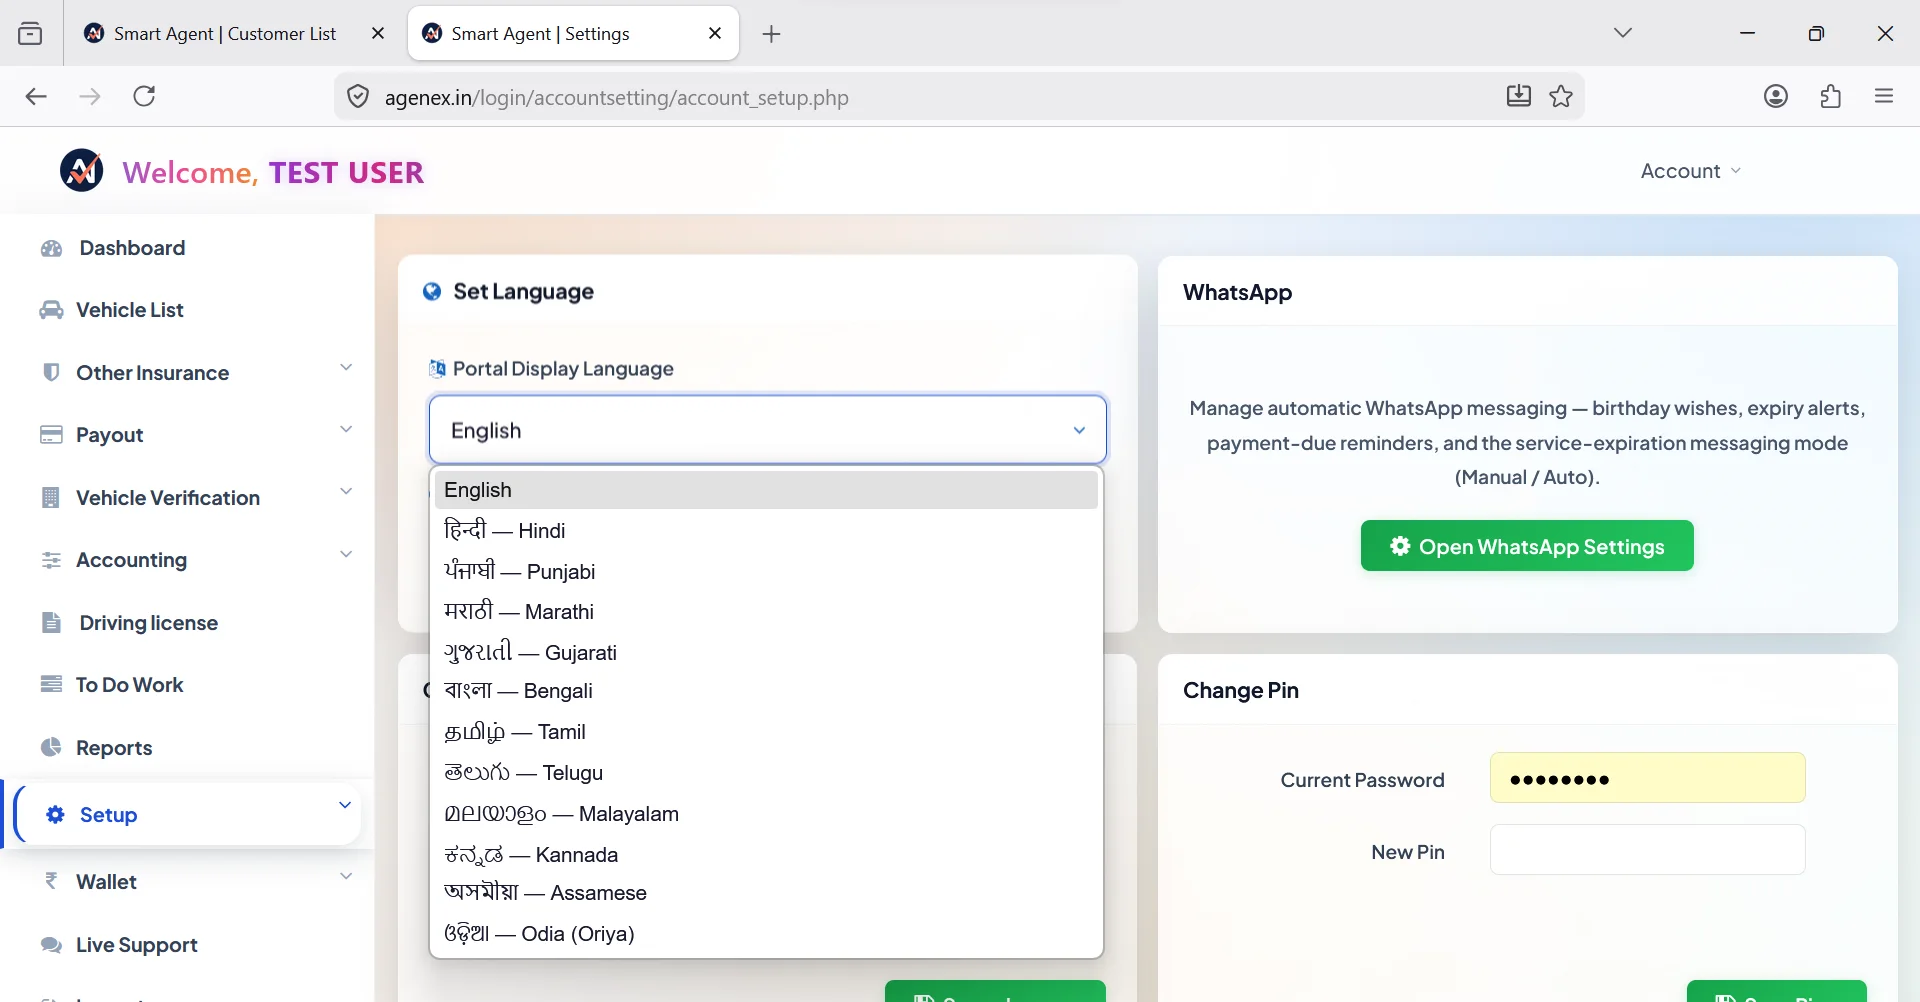Open the browser hamburger menu

(x=1884, y=96)
